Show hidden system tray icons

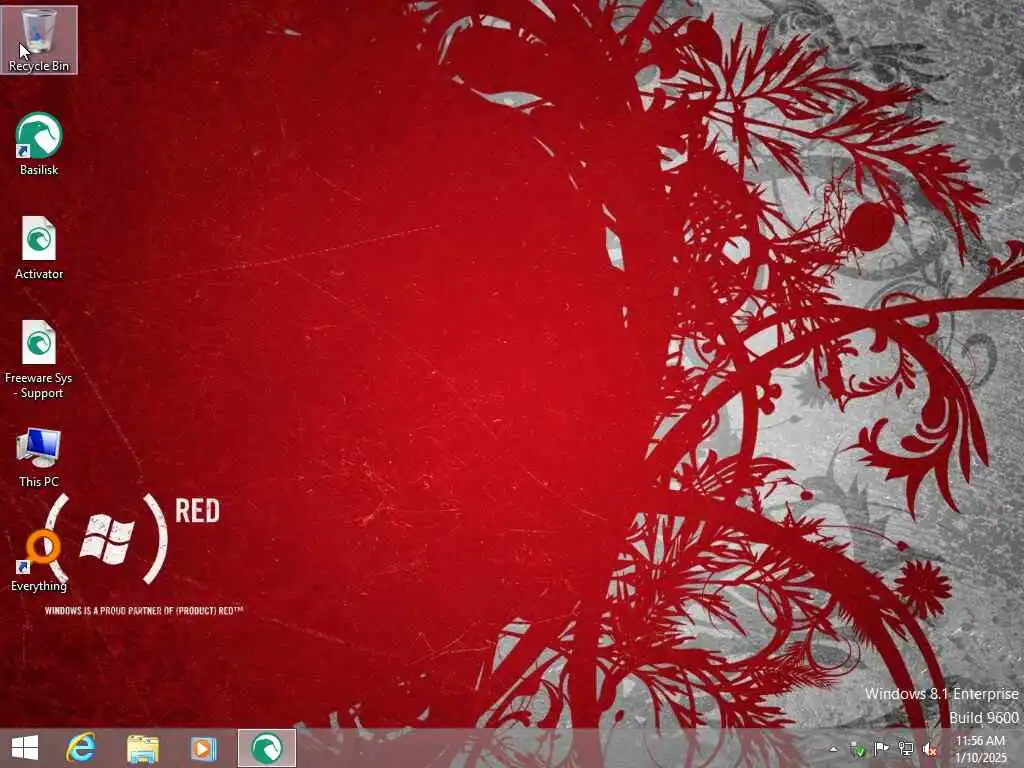click(833, 748)
